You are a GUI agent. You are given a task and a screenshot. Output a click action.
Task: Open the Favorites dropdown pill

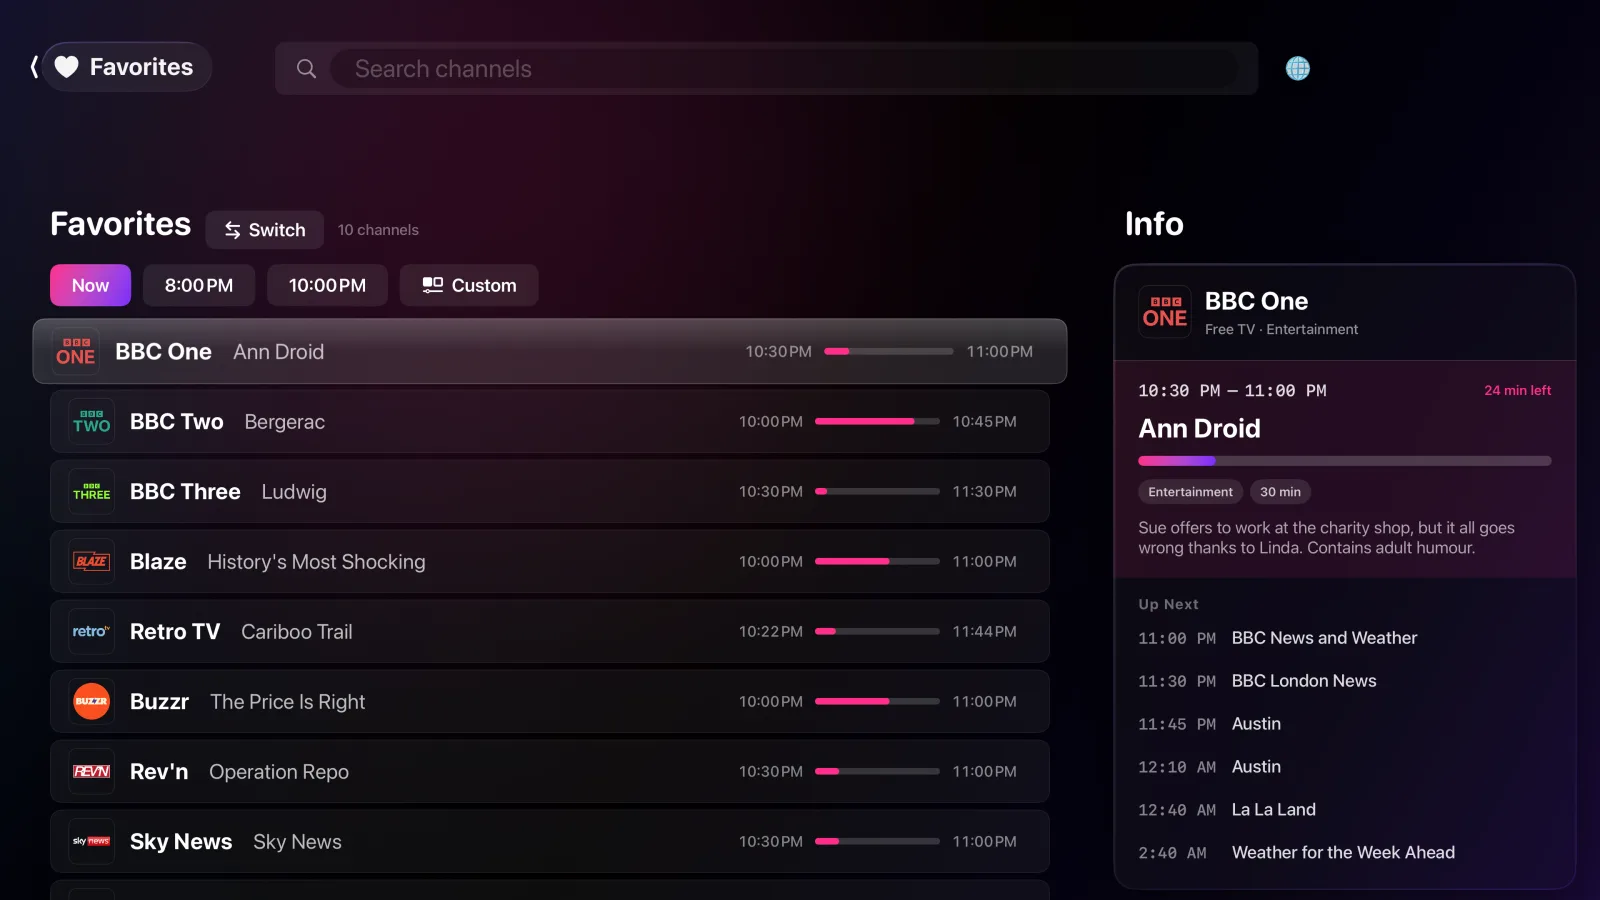click(127, 67)
